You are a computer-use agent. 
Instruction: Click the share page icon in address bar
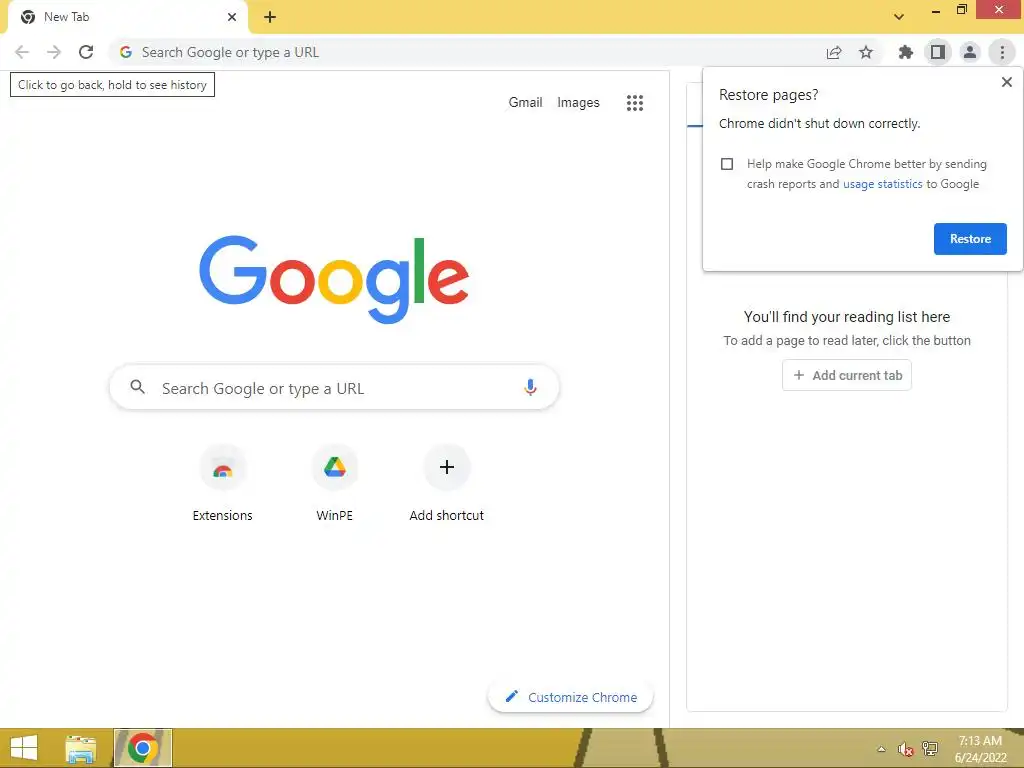point(834,52)
